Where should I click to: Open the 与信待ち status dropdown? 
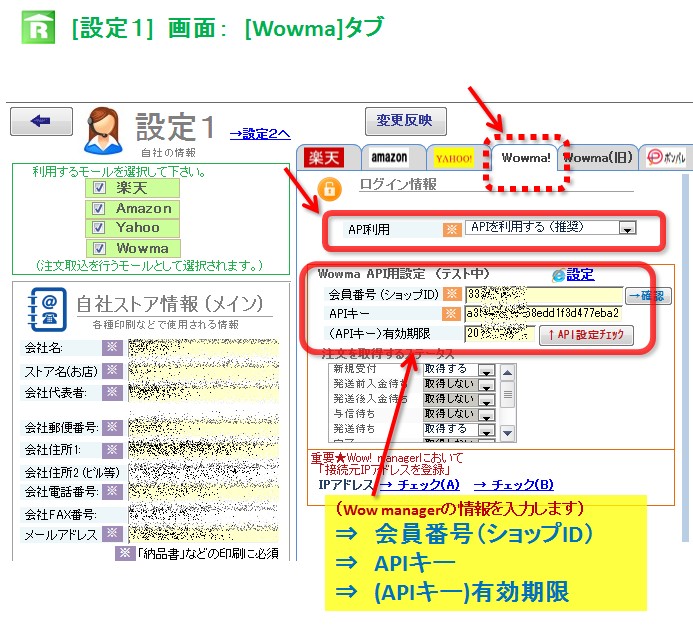tap(486, 415)
